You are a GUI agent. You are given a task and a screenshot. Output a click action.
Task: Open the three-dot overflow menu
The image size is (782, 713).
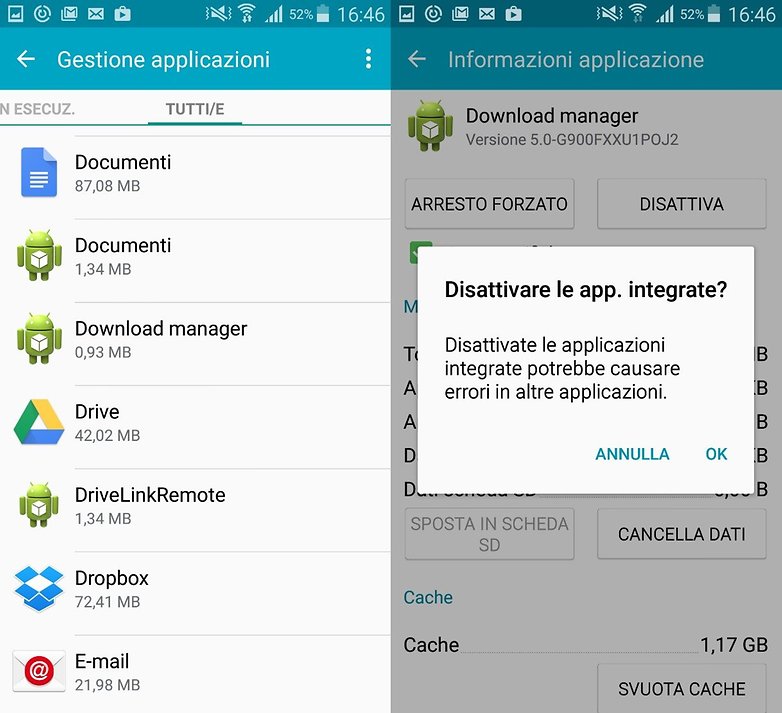[368, 59]
